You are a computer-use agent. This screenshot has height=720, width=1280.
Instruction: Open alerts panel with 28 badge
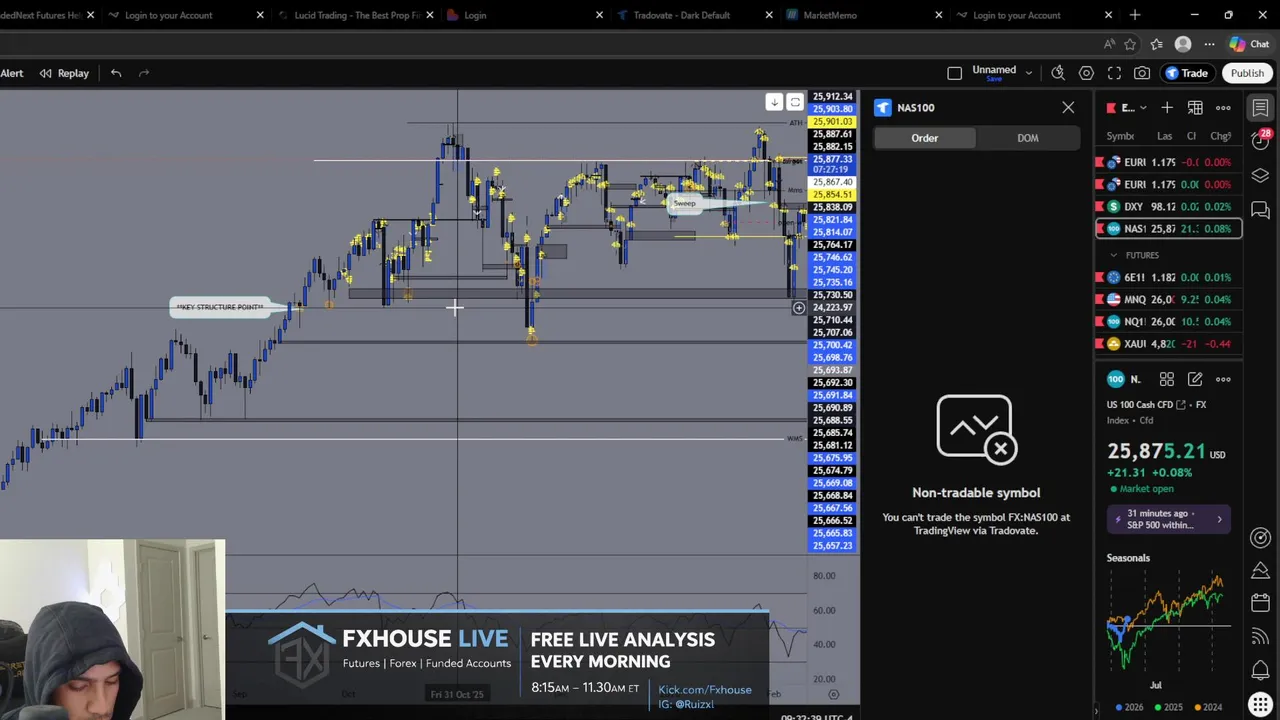point(1260,141)
